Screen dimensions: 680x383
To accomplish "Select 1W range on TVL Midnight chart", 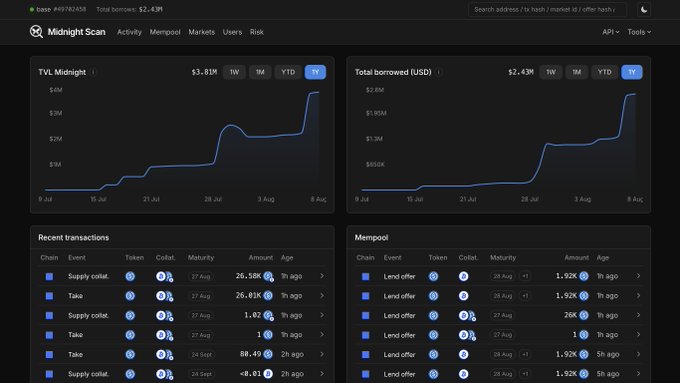I will click(234, 72).
